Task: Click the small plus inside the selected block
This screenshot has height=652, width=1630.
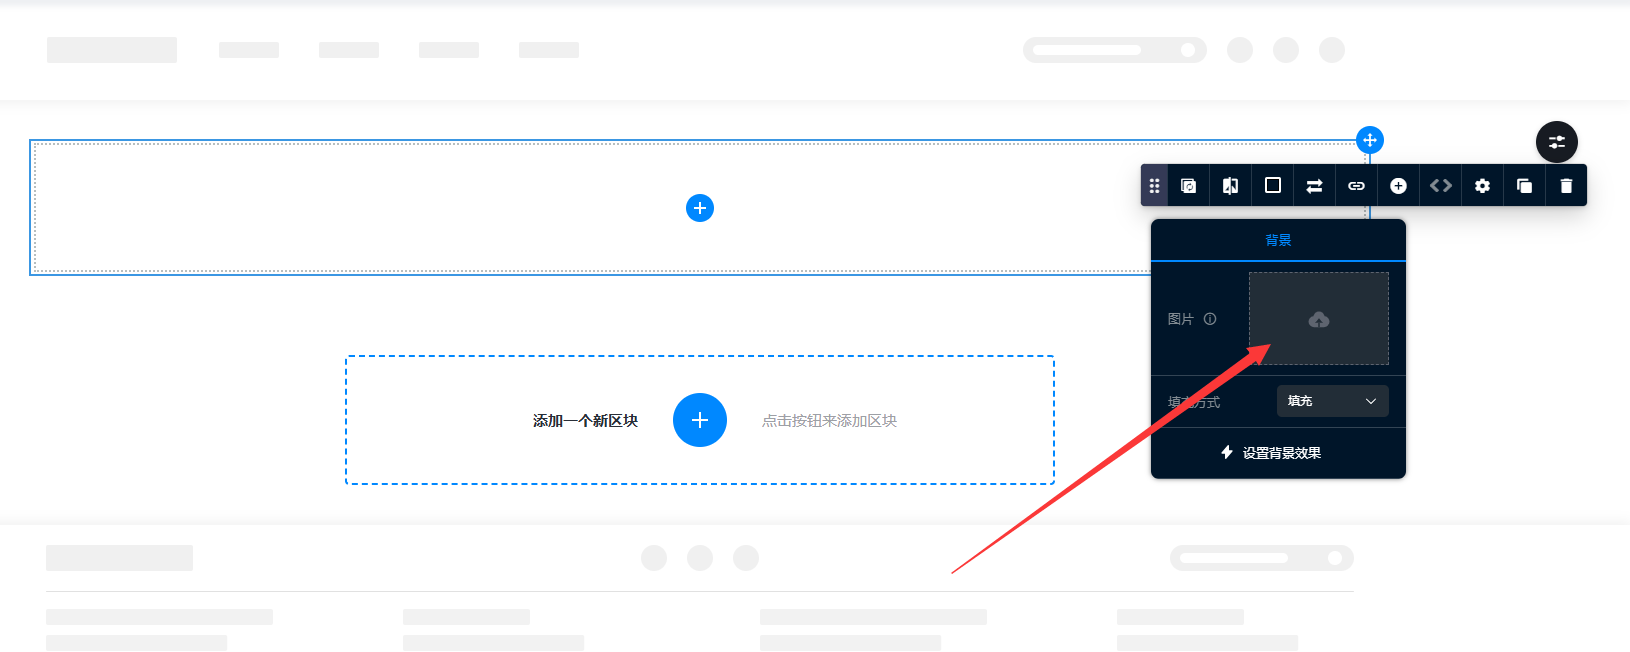Action: tap(700, 208)
